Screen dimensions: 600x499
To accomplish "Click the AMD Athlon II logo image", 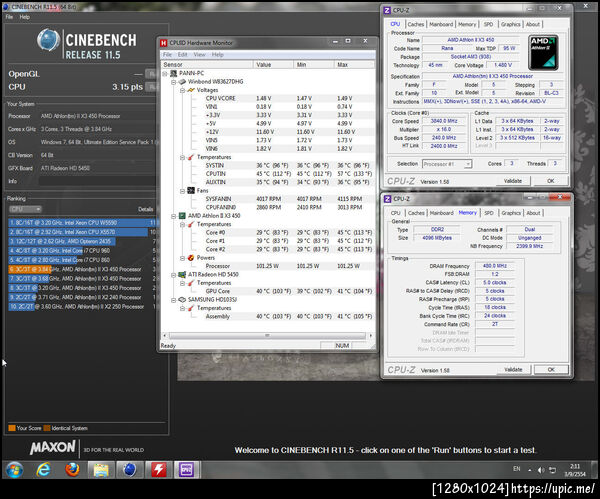I will (543, 52).
